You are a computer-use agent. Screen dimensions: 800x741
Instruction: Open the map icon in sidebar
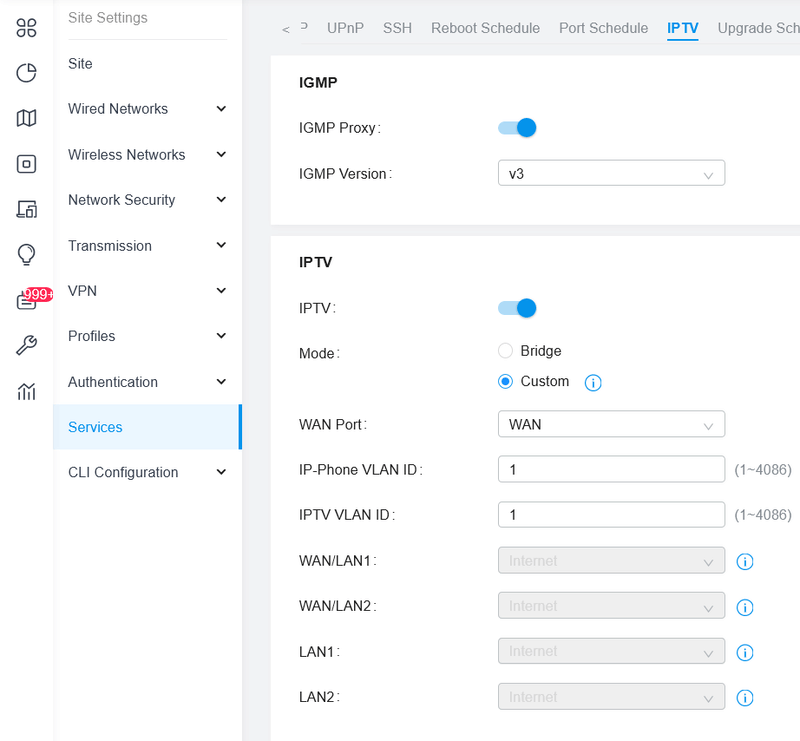point(27,118)
